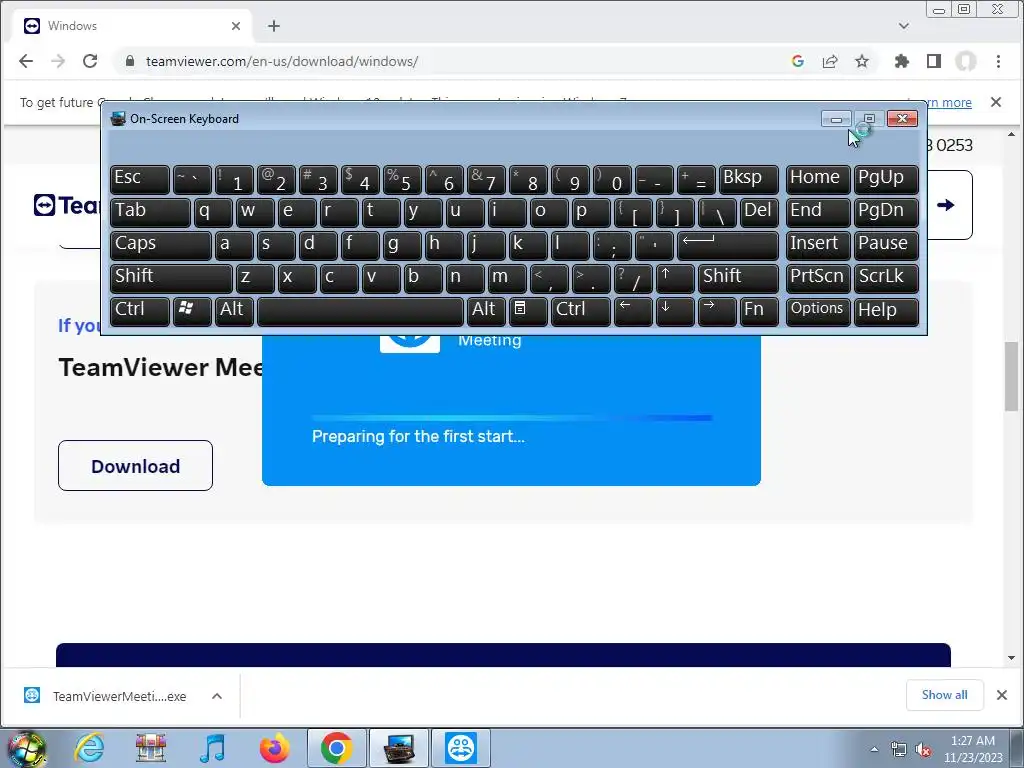1024x768 pixels.
Task: Click the muted volume tray icon
Action: pyautogui.click(x=923, y=750)
